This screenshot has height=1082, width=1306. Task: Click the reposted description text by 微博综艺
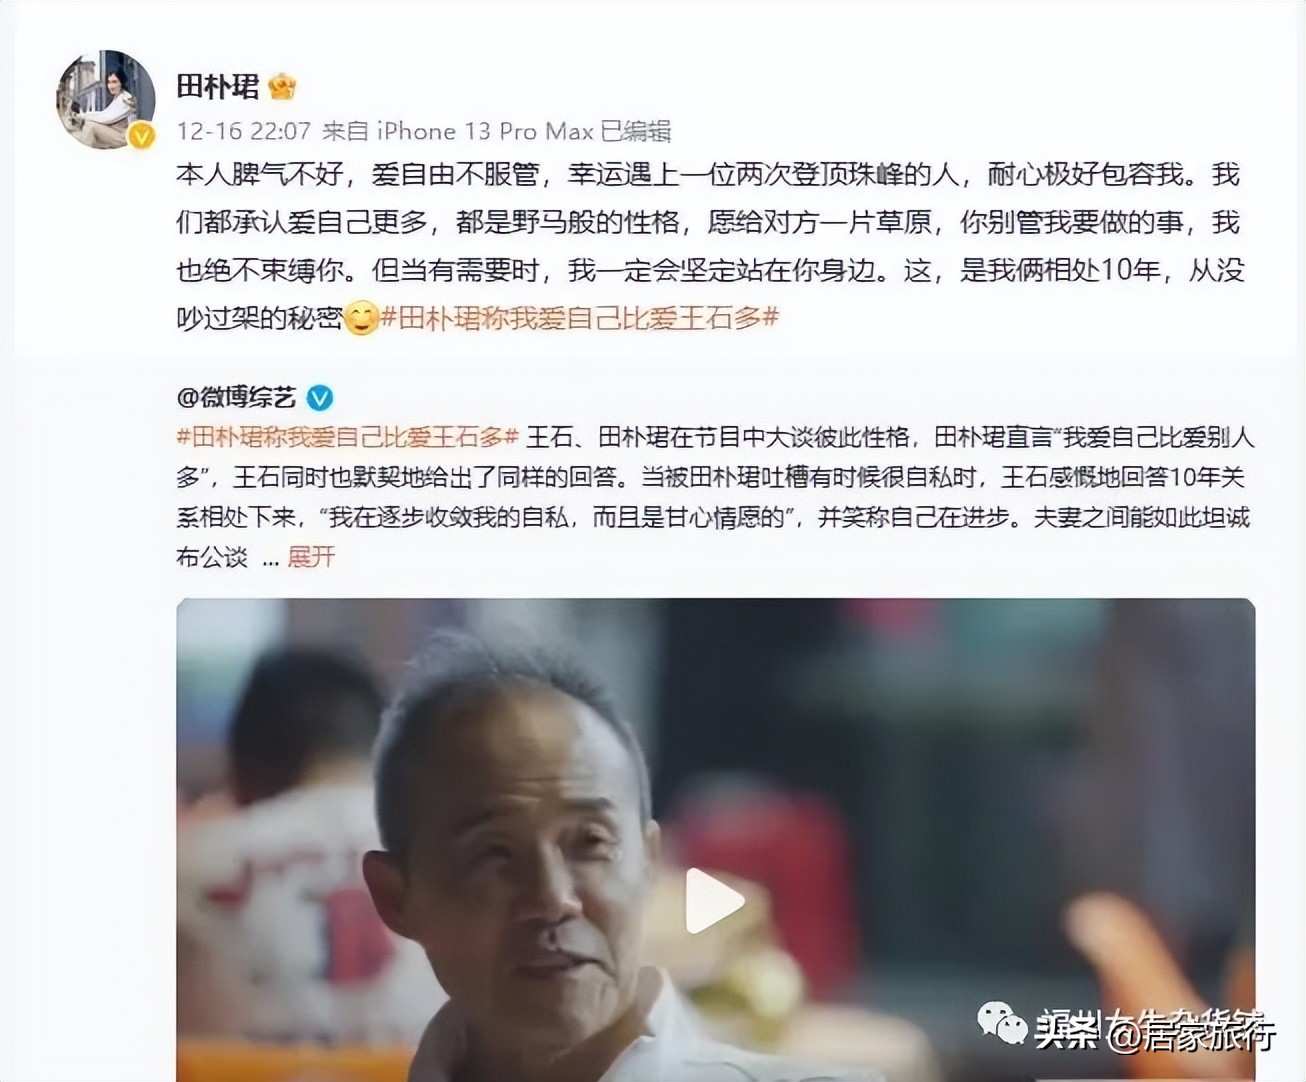tap(714, 497)
